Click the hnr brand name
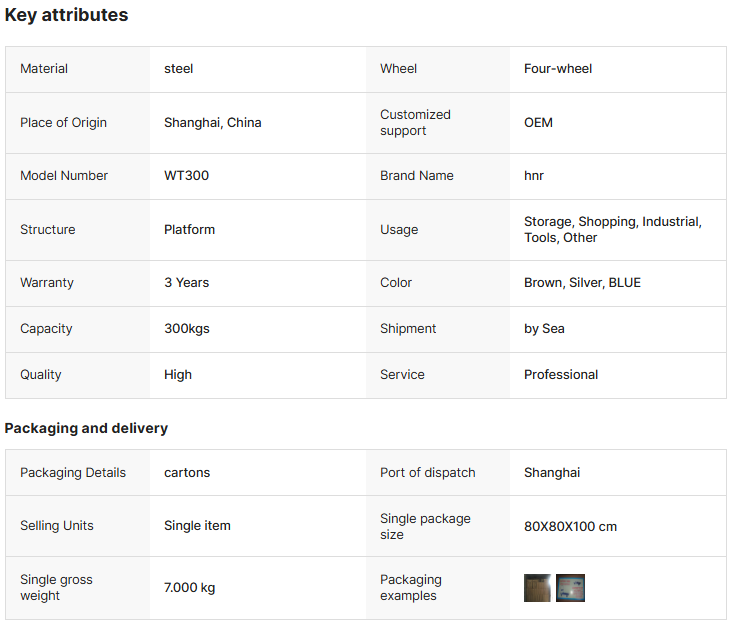The height and width of the screenshot is (629, 736). (534, 176)
